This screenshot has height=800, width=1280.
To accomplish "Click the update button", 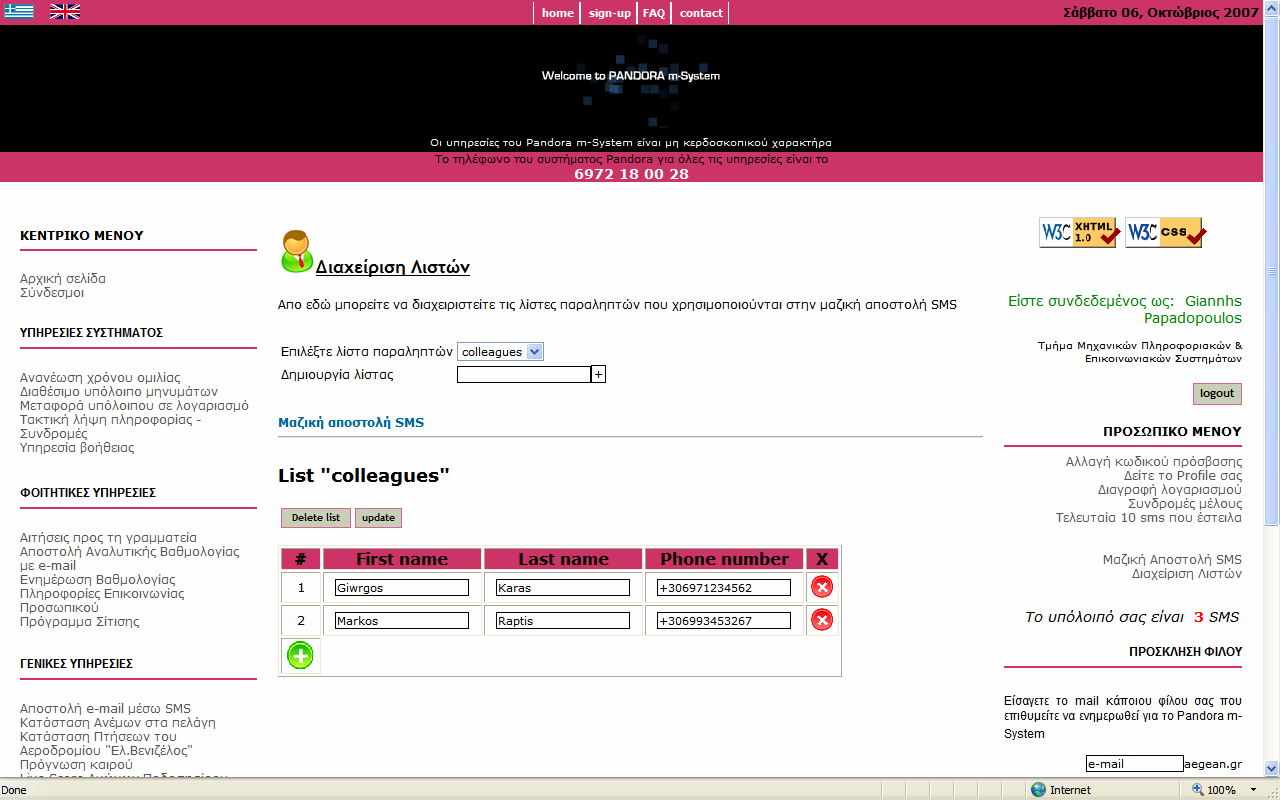I will tap(378, 518).
